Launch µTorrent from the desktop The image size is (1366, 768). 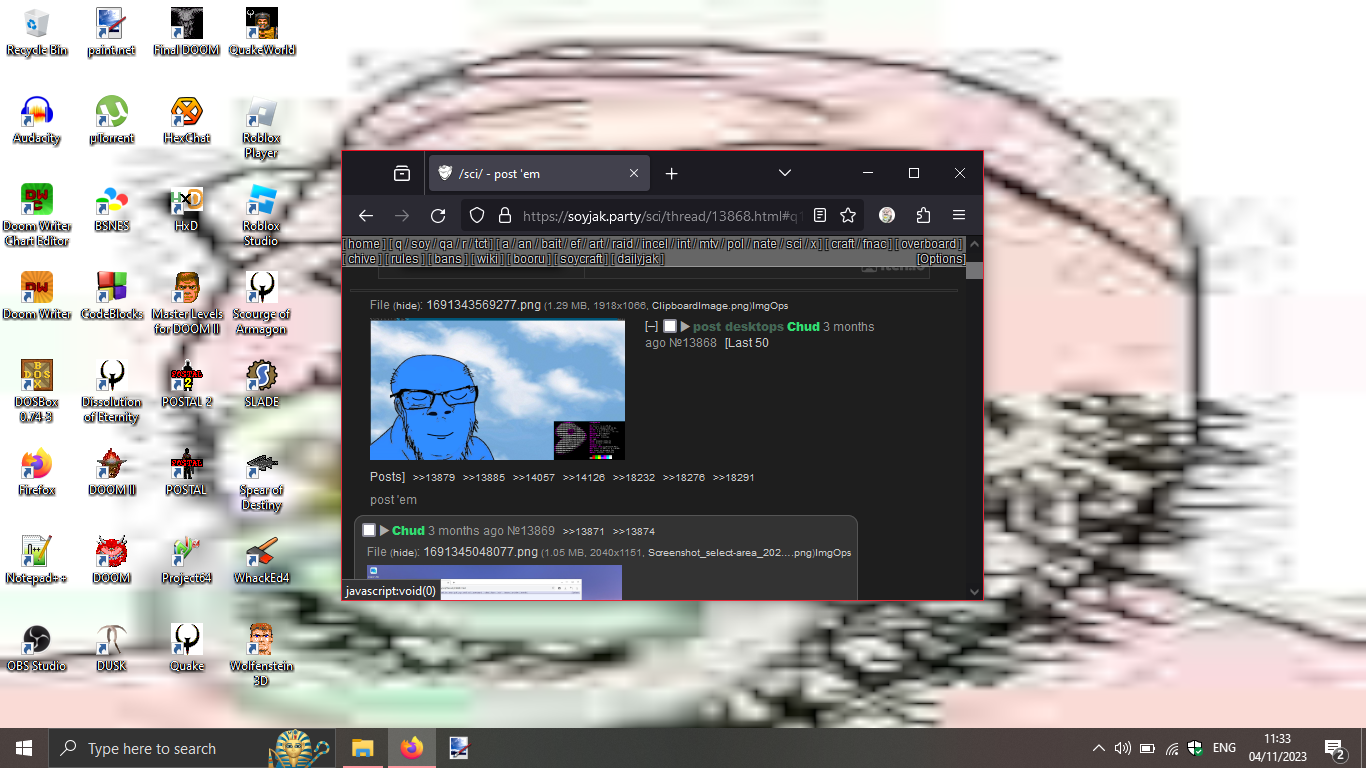click(111, 120)
